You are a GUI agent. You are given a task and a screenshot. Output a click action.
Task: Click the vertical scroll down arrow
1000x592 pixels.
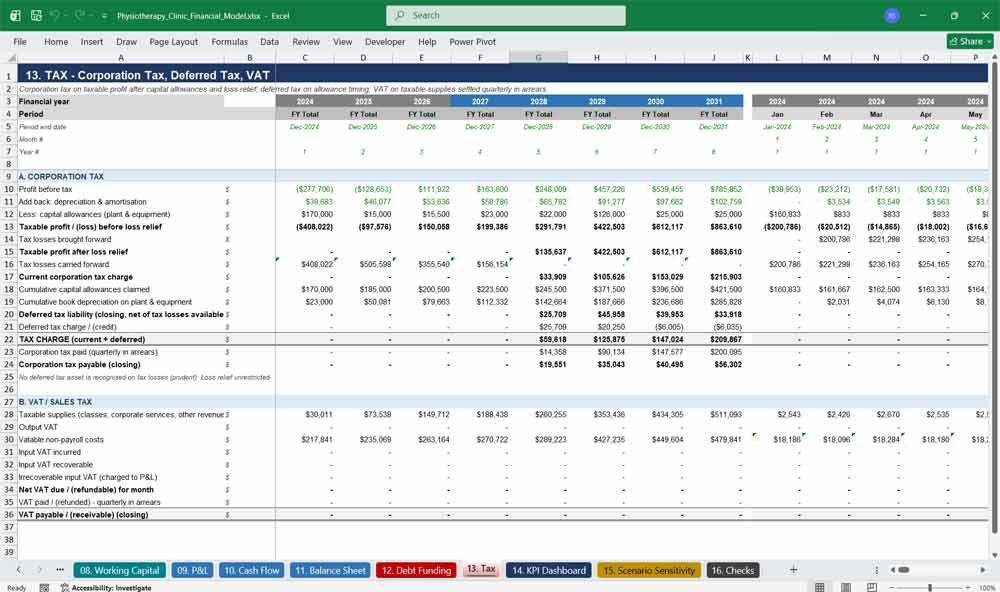pyautogui.click(x=994, y=554)
